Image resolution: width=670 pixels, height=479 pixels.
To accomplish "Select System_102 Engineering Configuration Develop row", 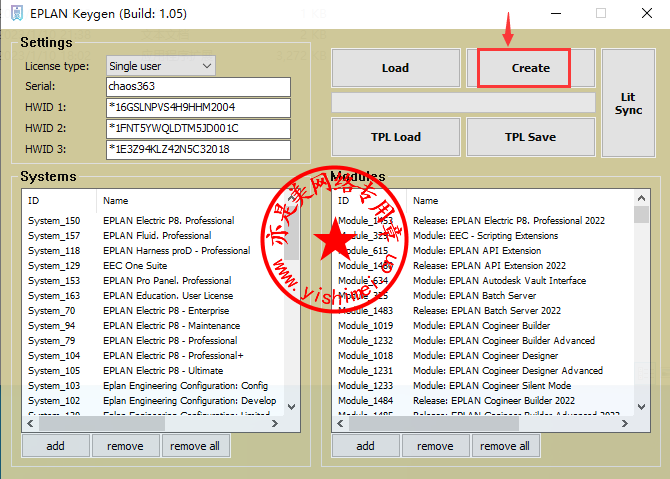I will click(x=153, y=400).
